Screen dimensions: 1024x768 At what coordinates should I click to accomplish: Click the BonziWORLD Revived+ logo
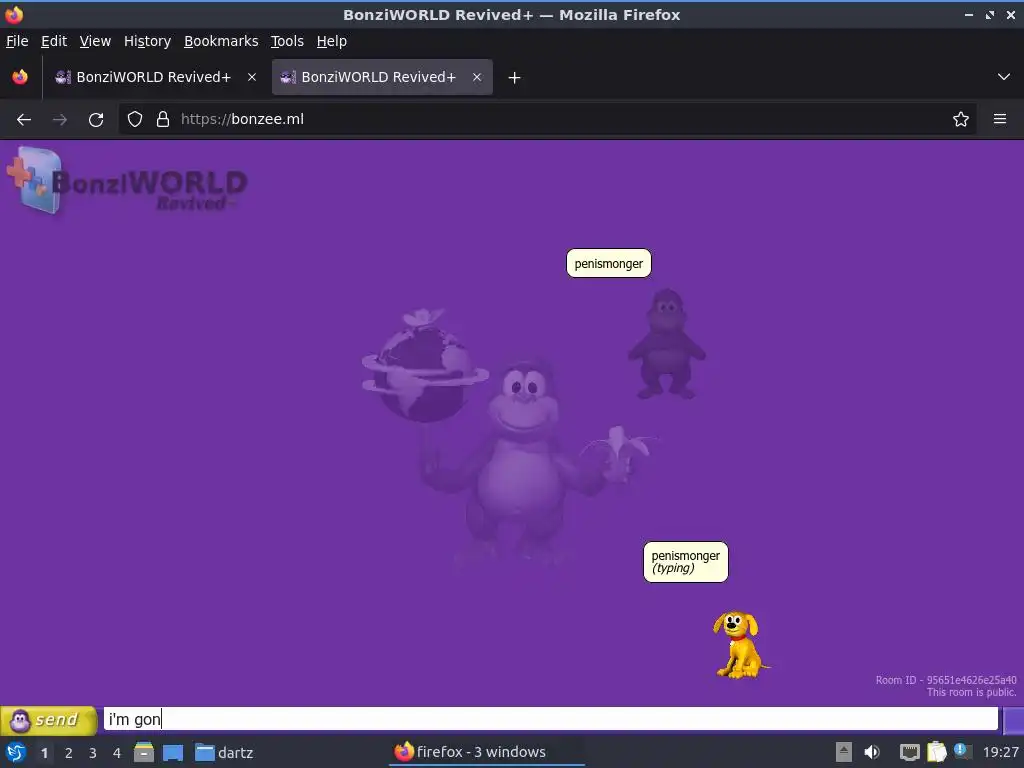[x=127, y=181]
